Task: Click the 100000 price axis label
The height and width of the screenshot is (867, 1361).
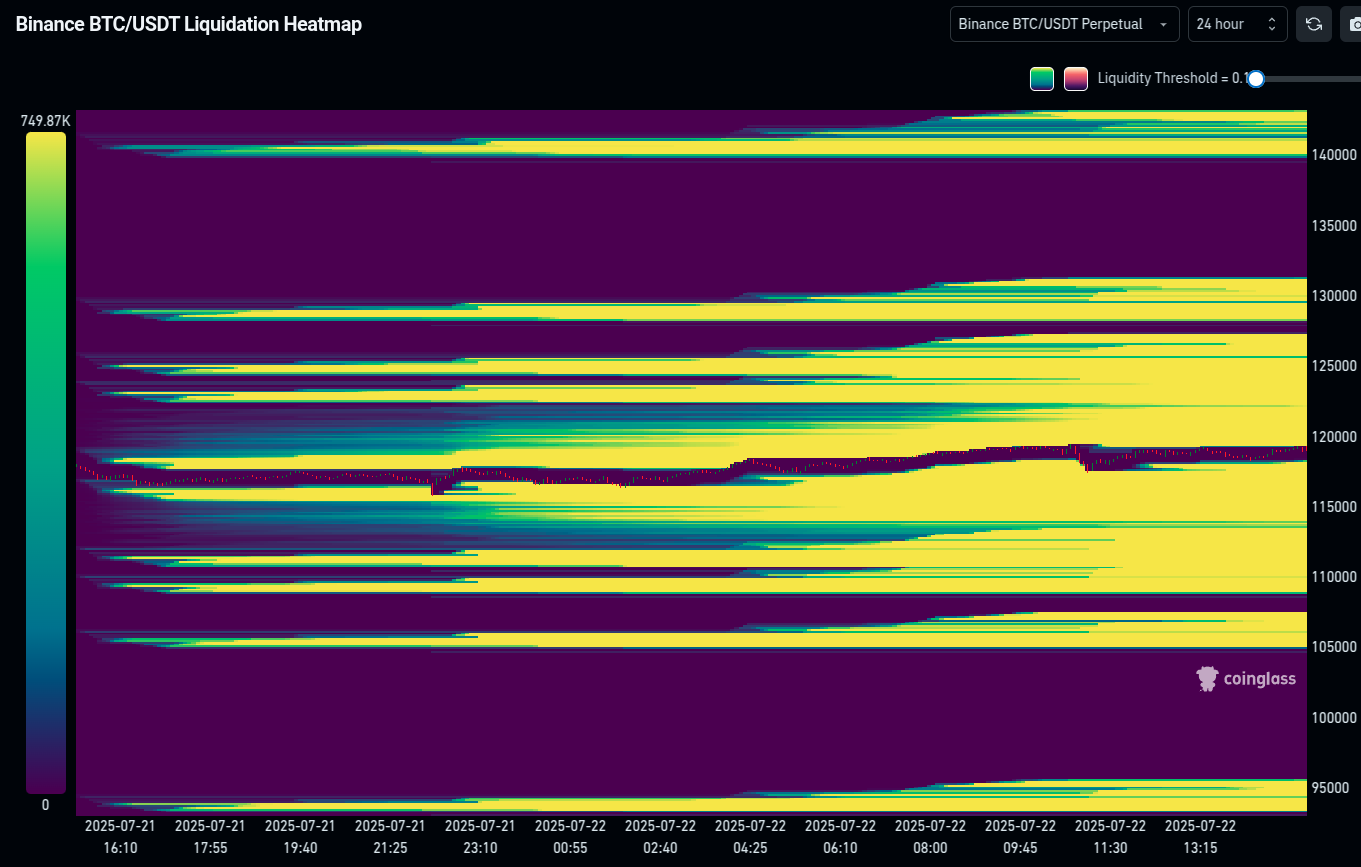Action: click(1333, 718)
